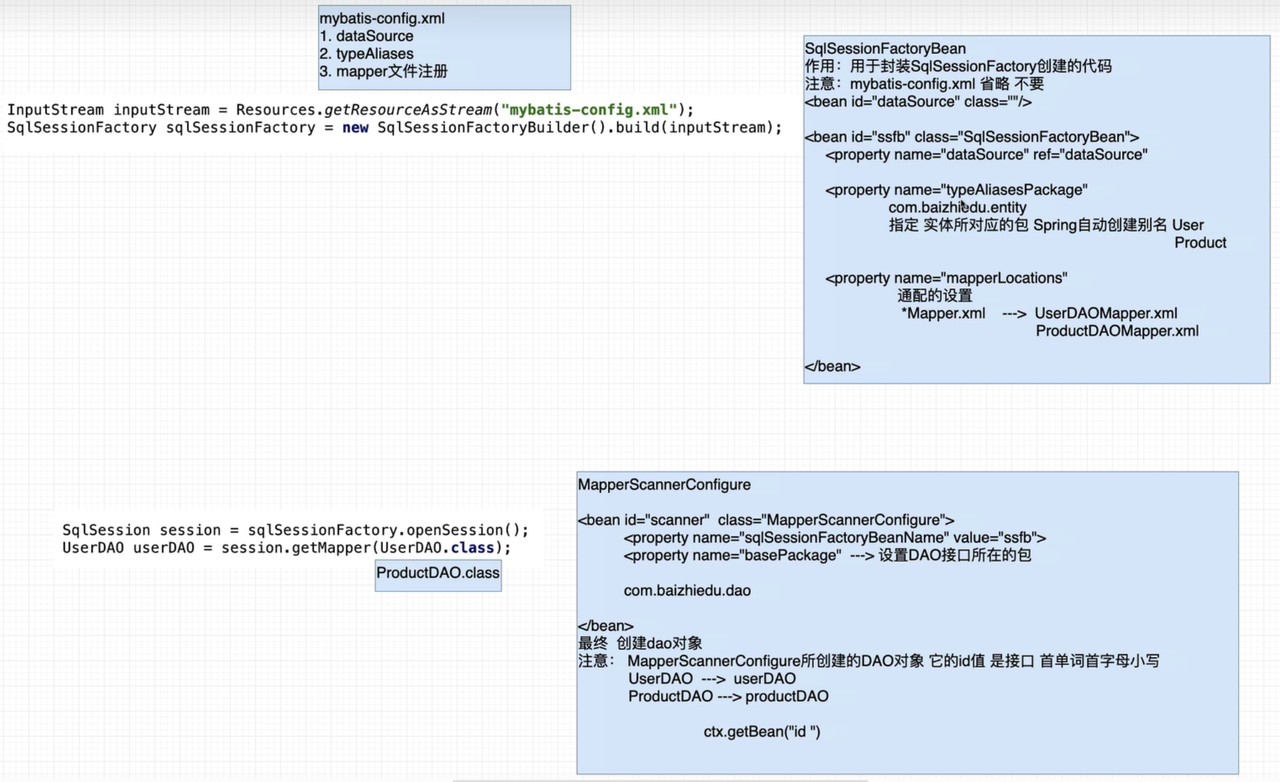Viewport: 1280px width, 782px height.
Task: Click the "1. dataSource" list line
Action: pos(366,36)
